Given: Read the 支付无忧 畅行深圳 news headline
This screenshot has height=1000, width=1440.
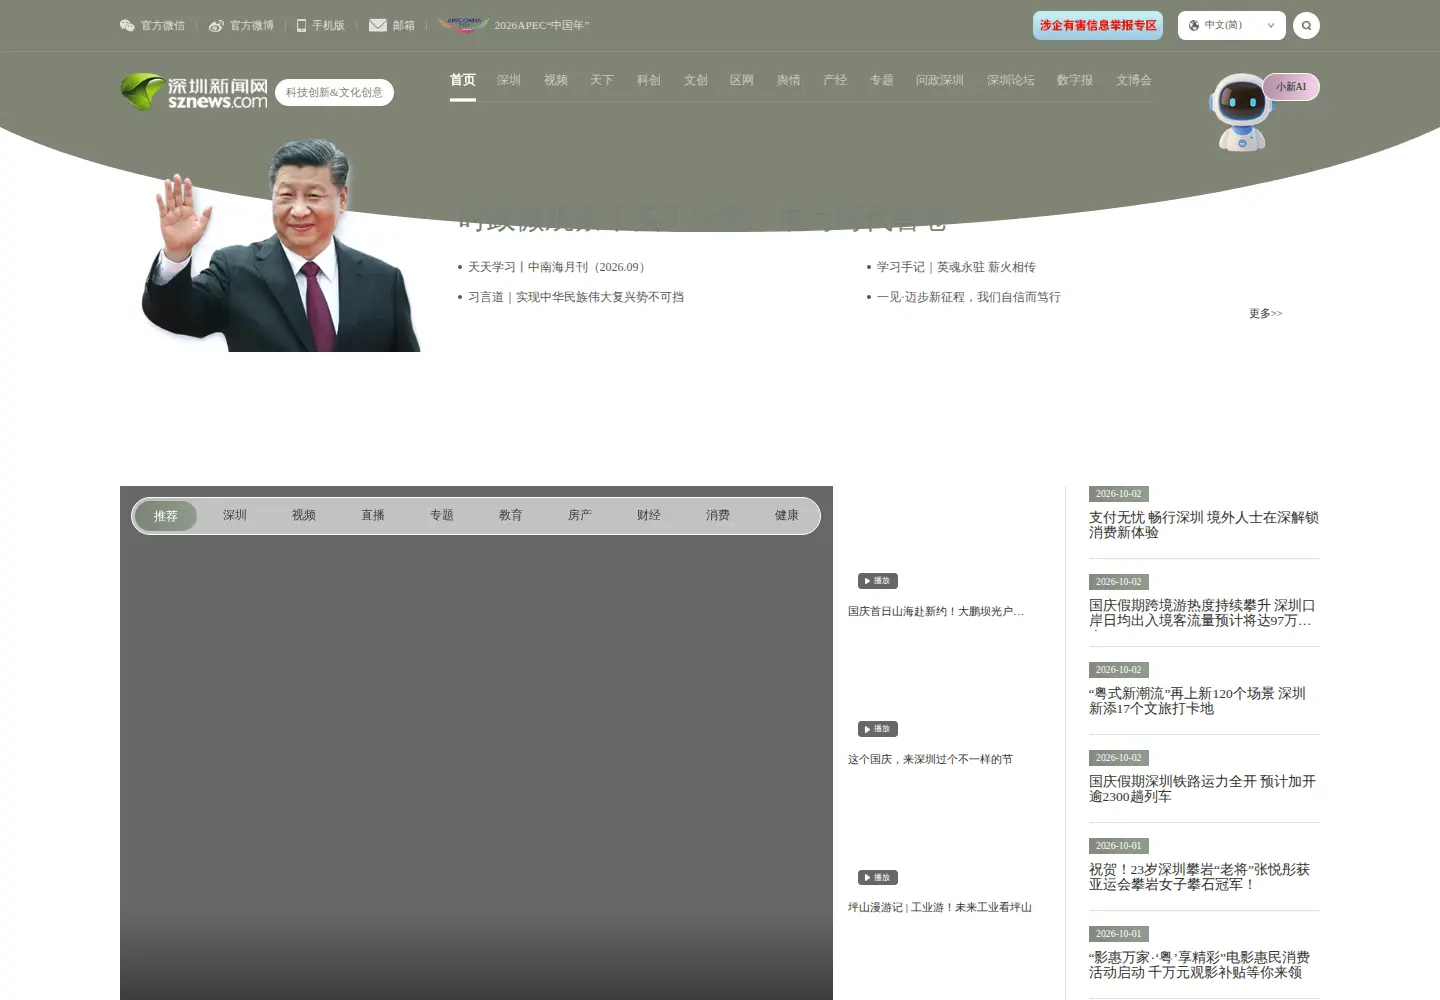Looking at the screenshot, I should click(1204, 525).
